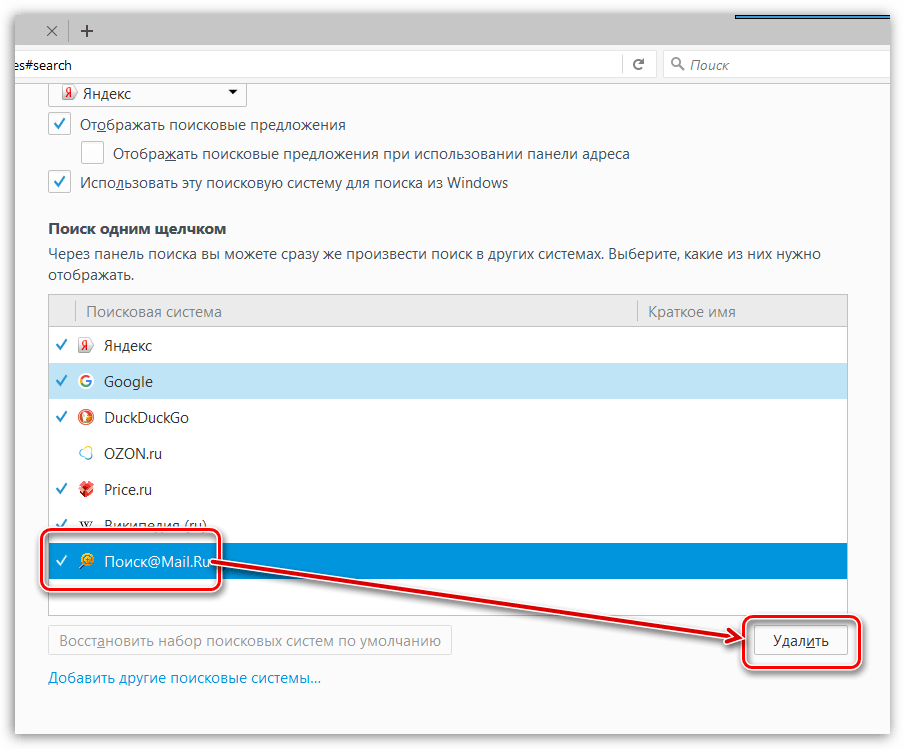Click the OZON.ru icon in the list
905x749 pixels.
tap(86, 453)
